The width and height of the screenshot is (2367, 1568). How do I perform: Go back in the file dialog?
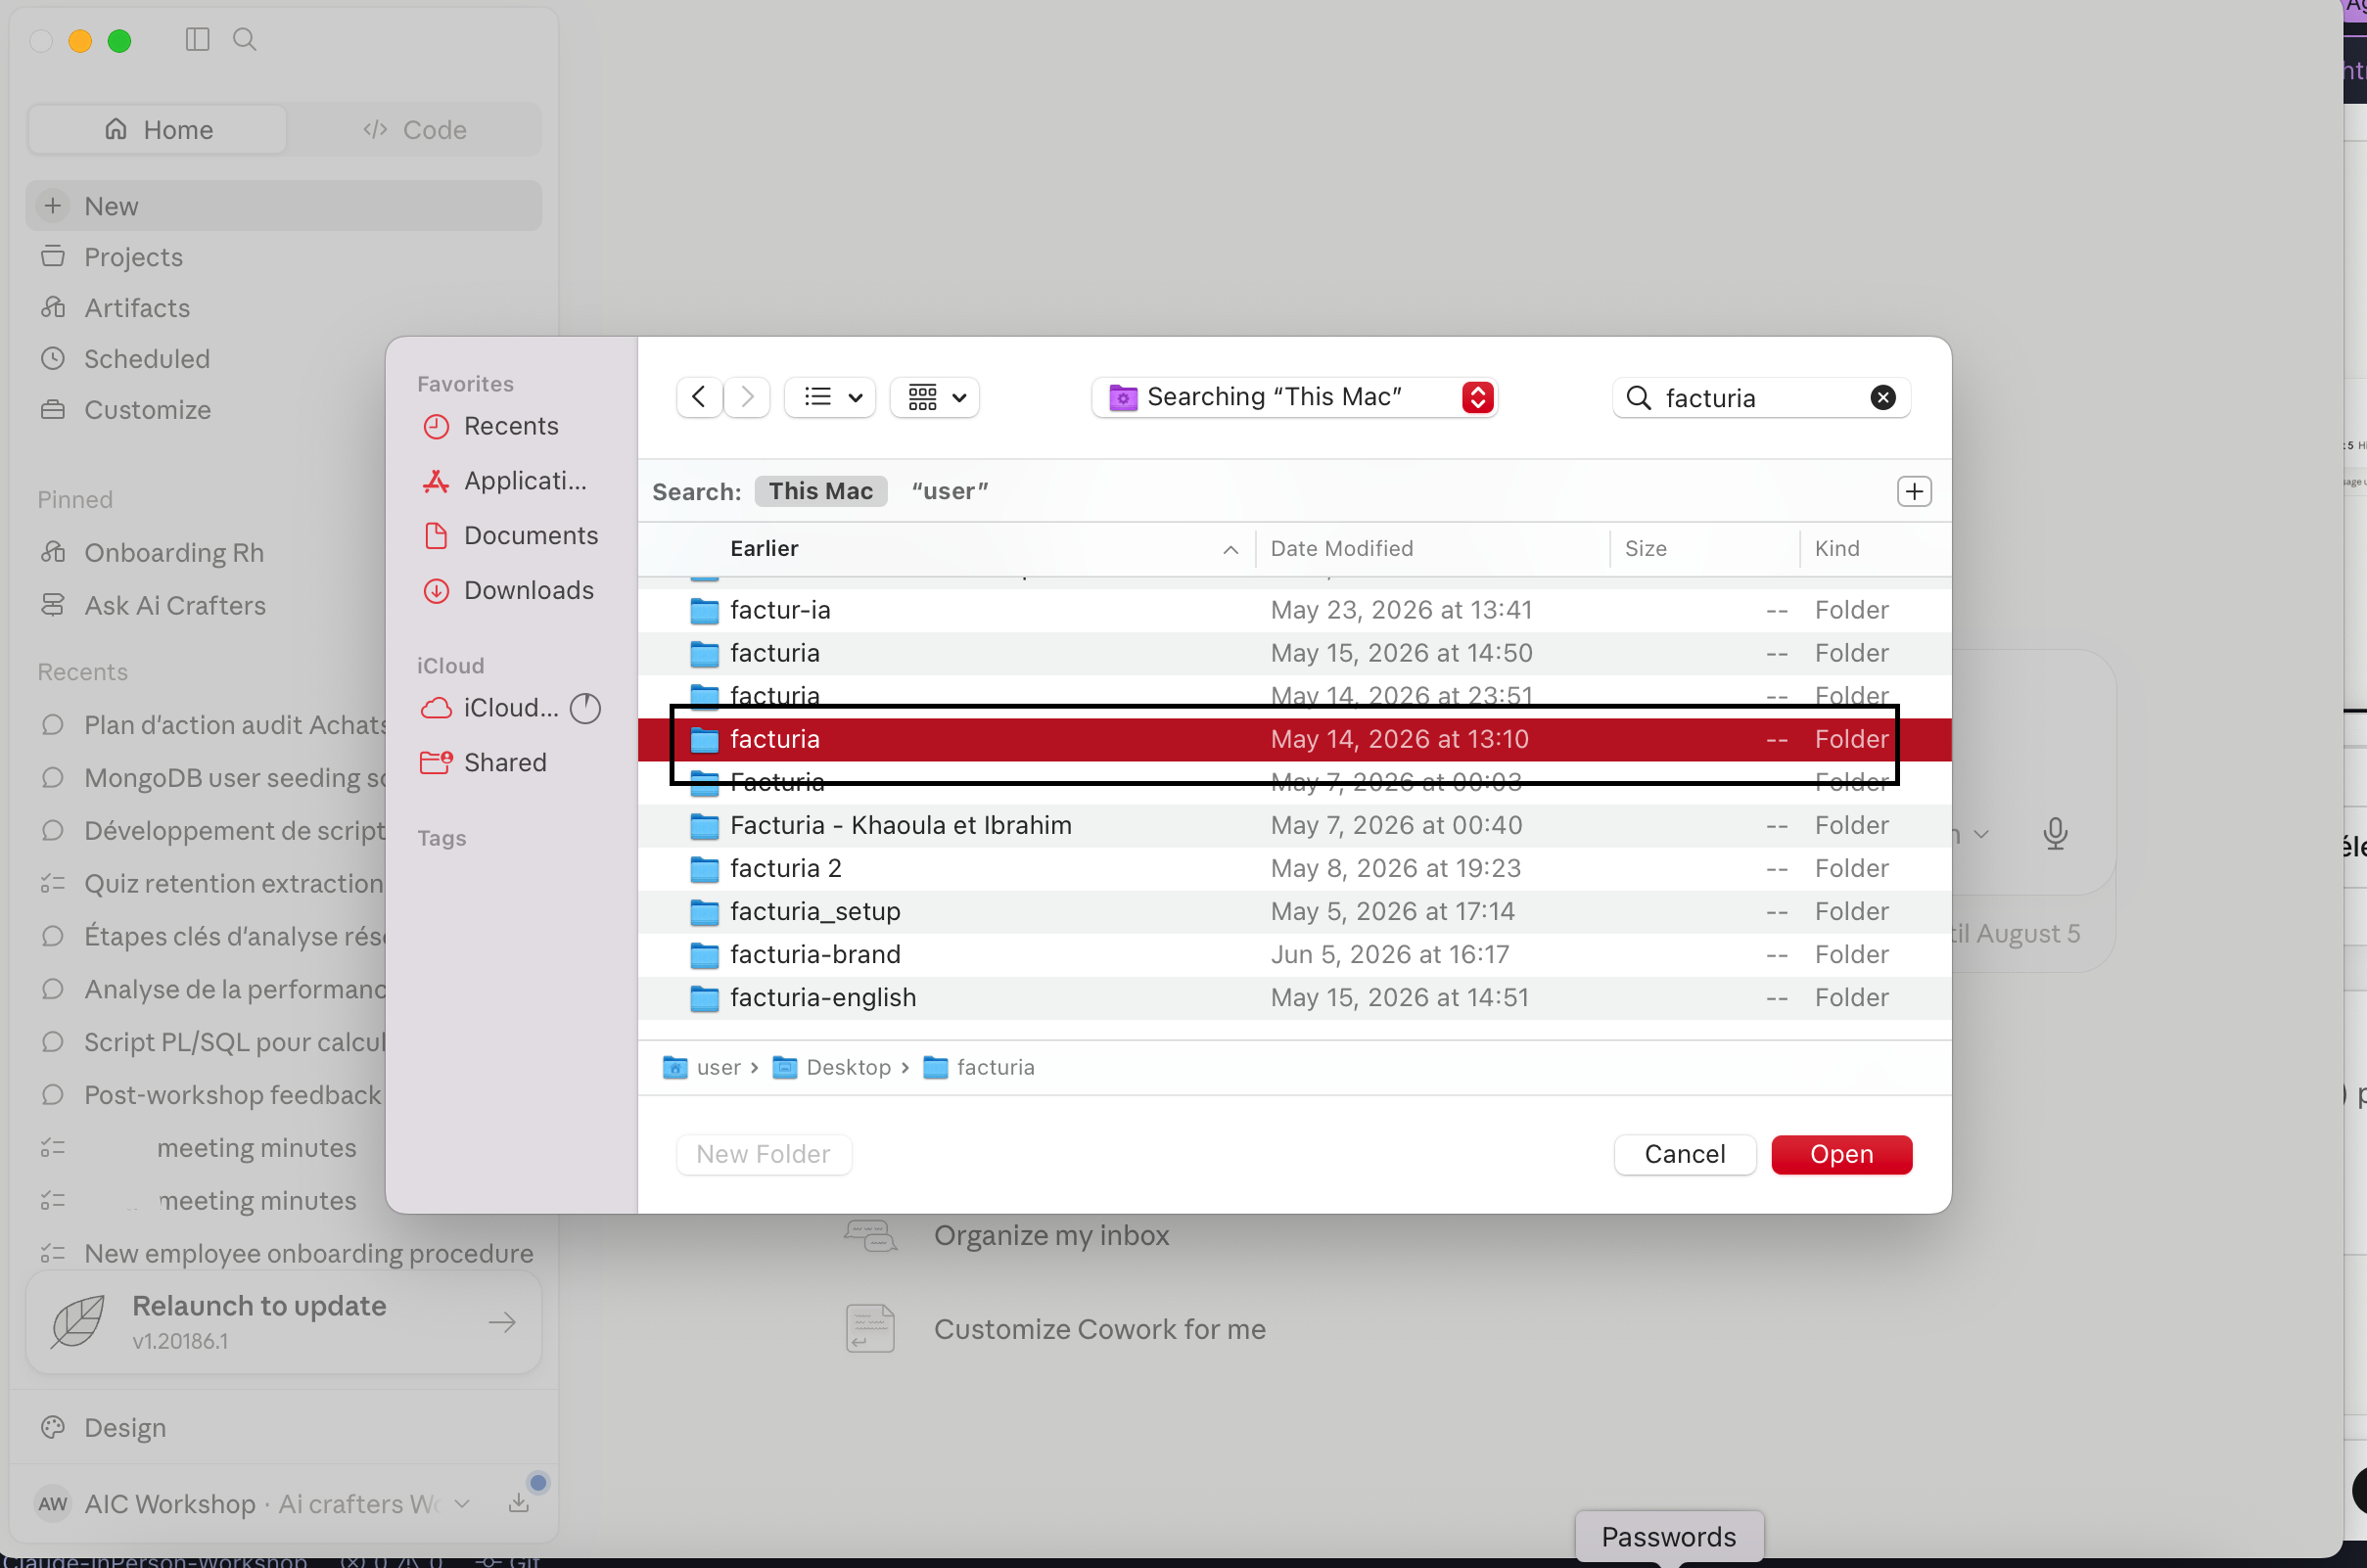(699, 397)
